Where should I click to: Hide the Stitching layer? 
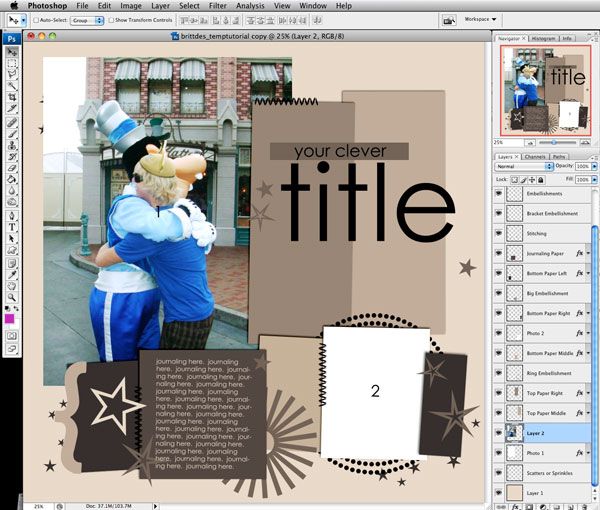tap(499, 233)
